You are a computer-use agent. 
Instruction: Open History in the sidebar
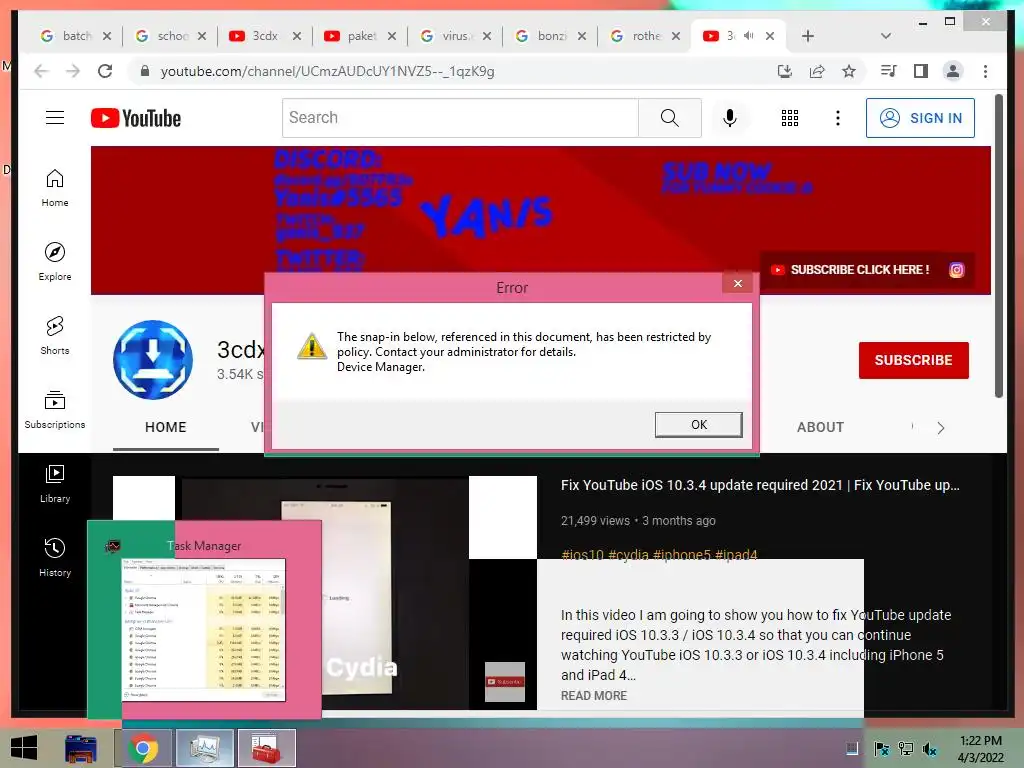coord(55,557)
